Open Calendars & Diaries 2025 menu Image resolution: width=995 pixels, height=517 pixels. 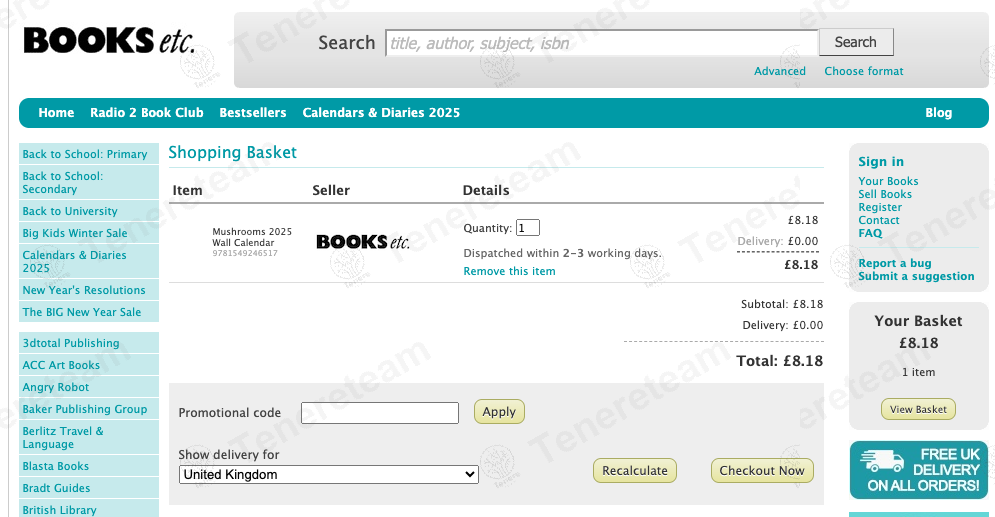click(x=381, y=113)
